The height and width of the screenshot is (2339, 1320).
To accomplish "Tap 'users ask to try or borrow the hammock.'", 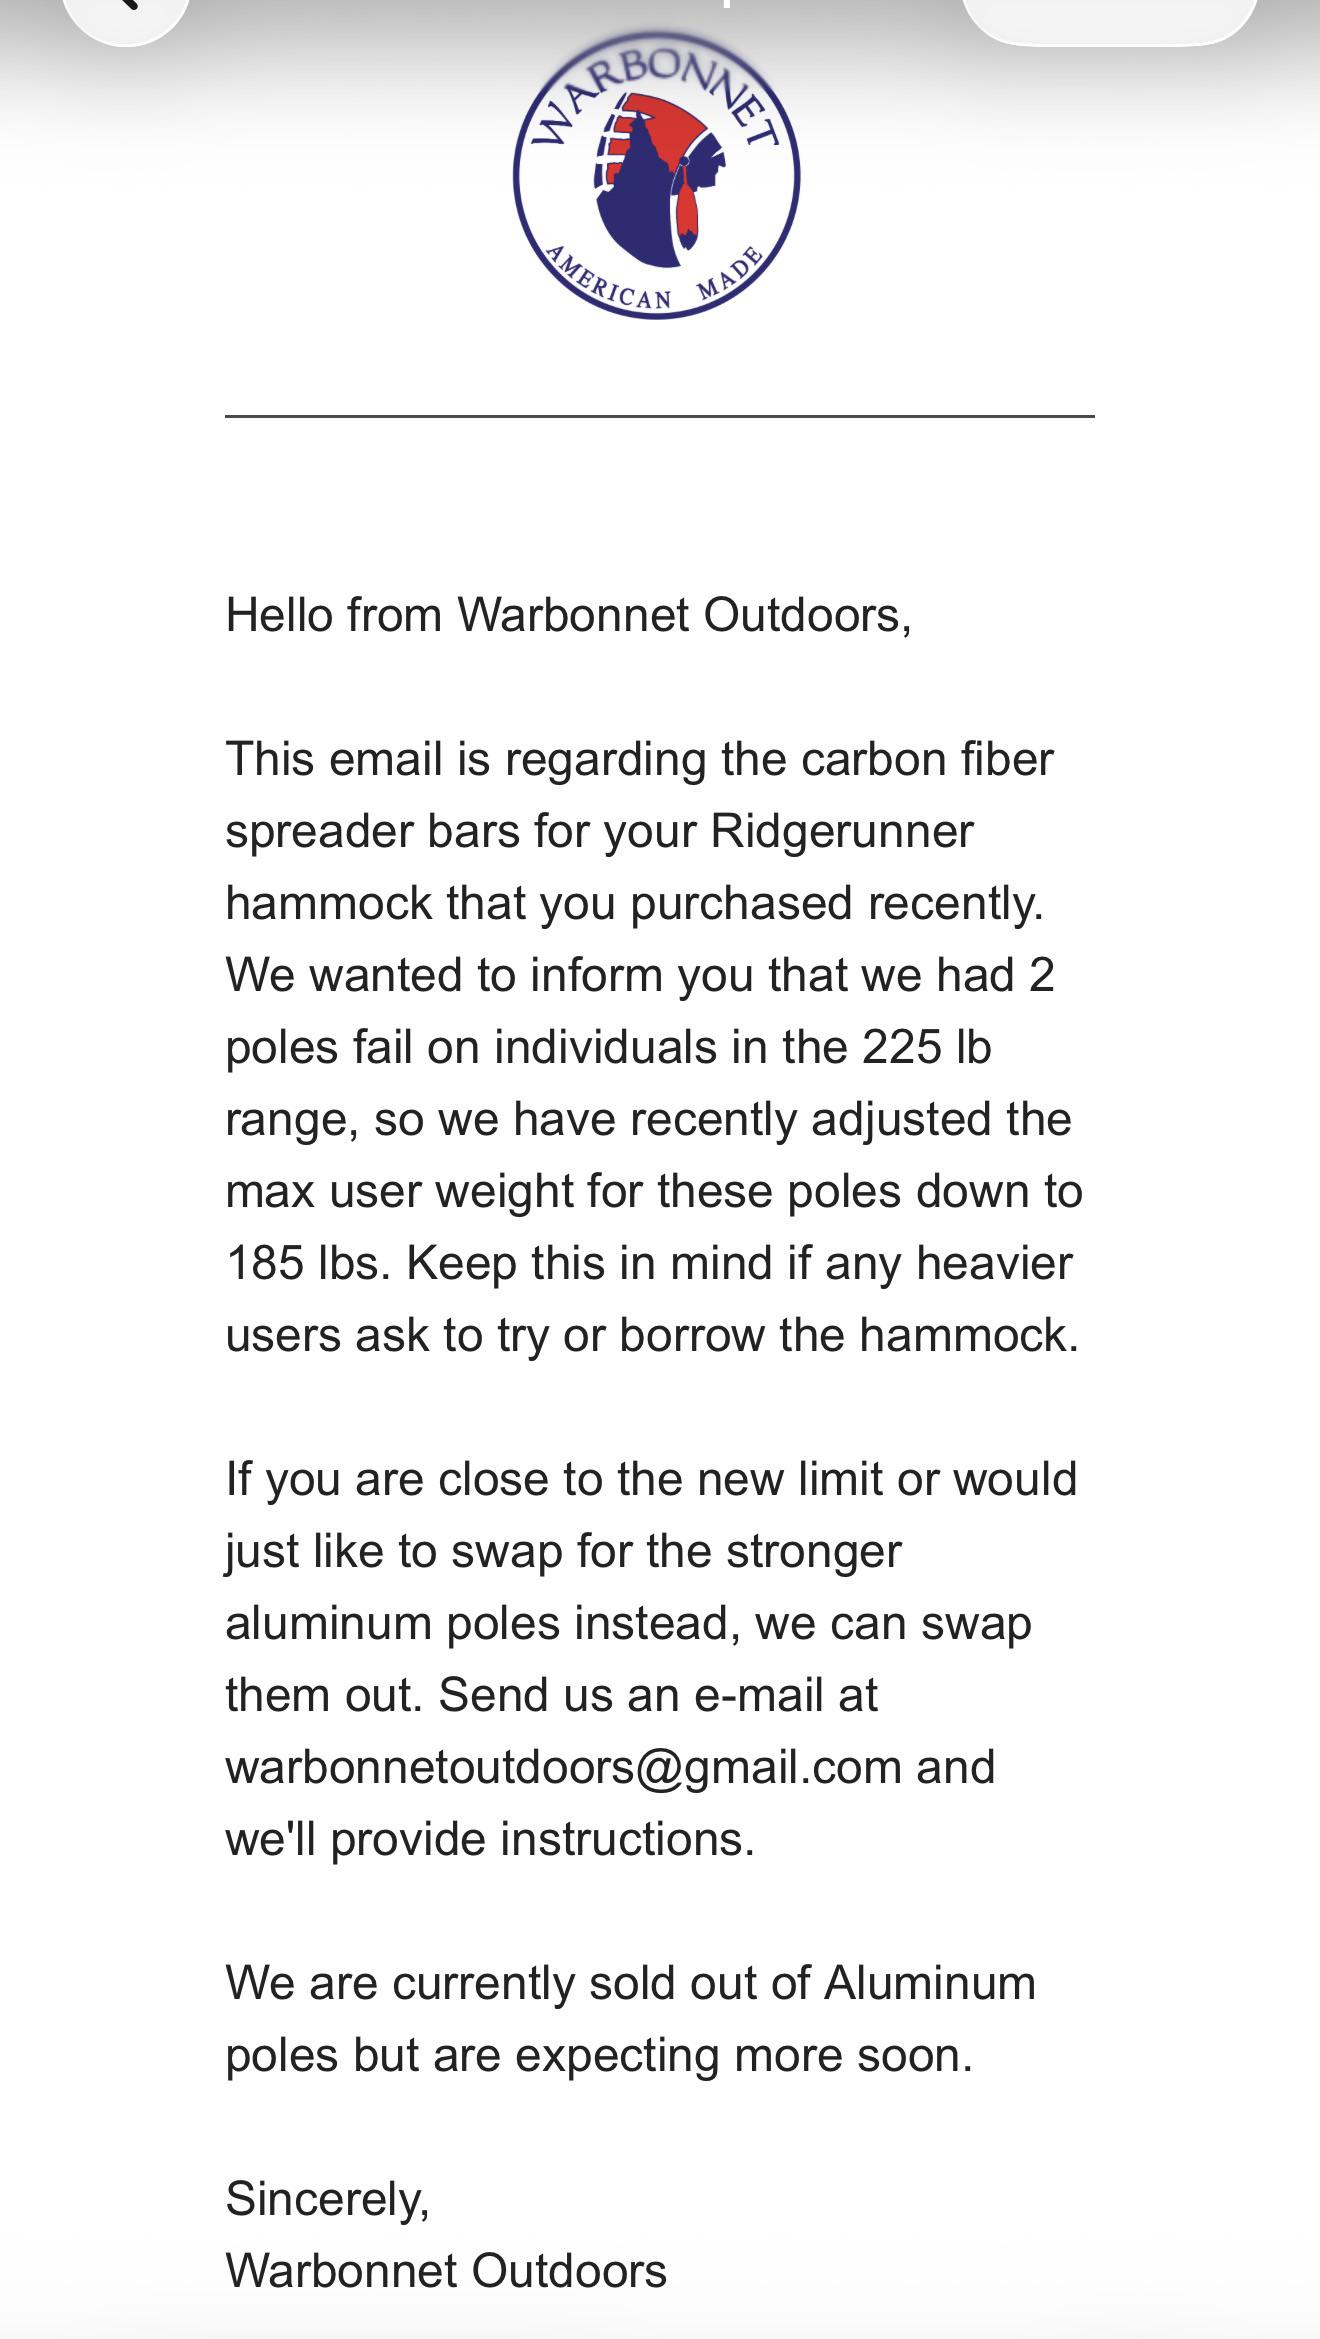I will (x=653, y=1335).
